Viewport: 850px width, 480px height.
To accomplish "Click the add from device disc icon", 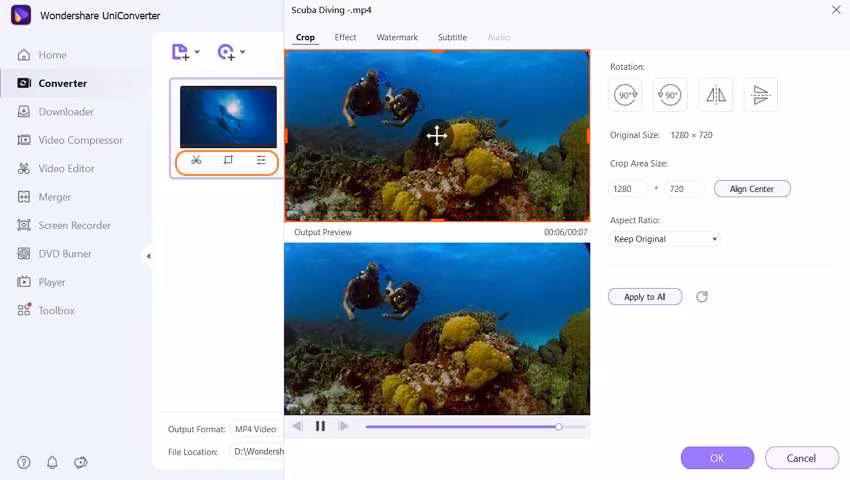I will coord(226,52).
